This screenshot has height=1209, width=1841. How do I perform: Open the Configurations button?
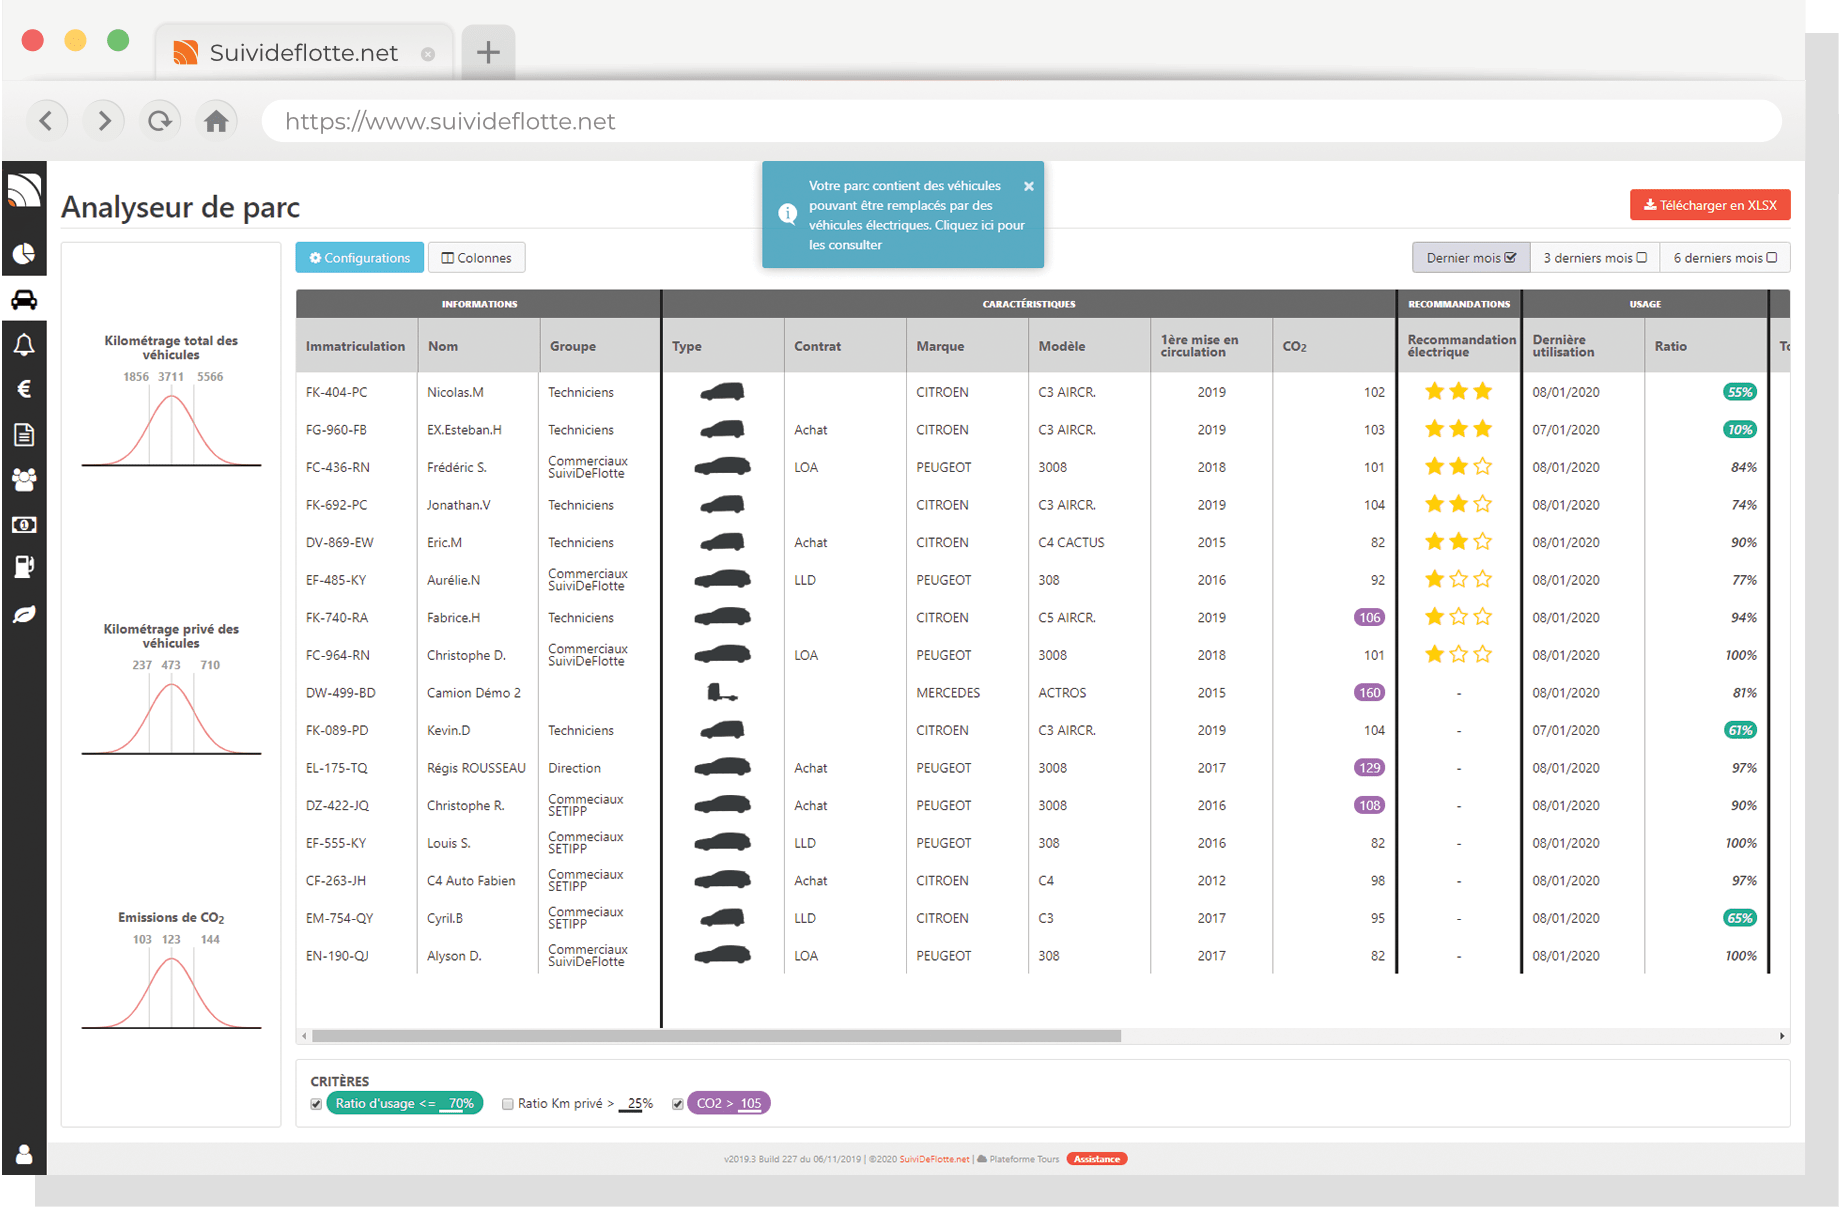point(359,257)
